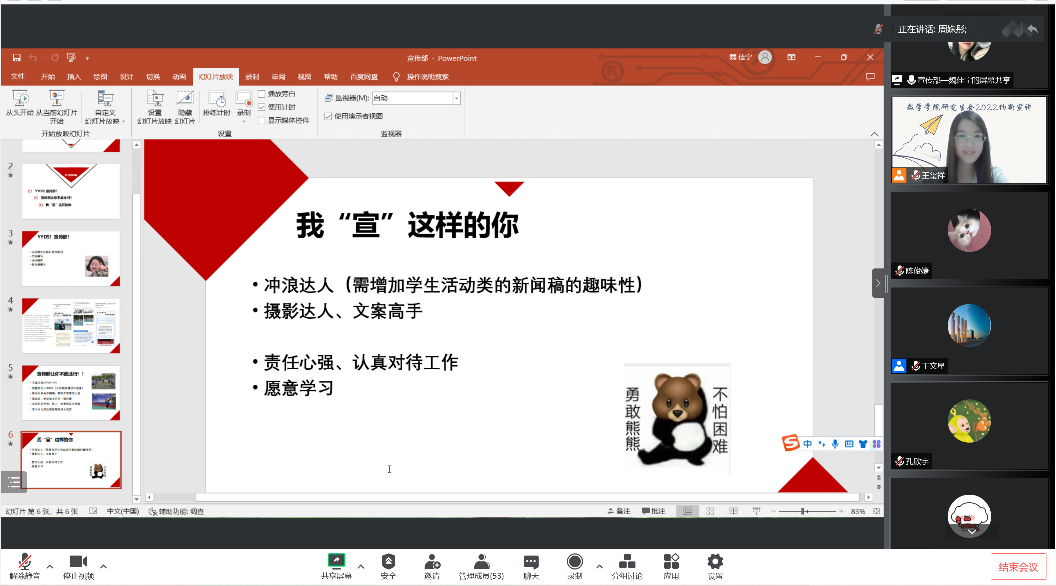Image resolution: width=1056 pixels, height=586 pixels.
Task: Switch to the Insert (插入) ribbon tab
Action: (74, 76)
